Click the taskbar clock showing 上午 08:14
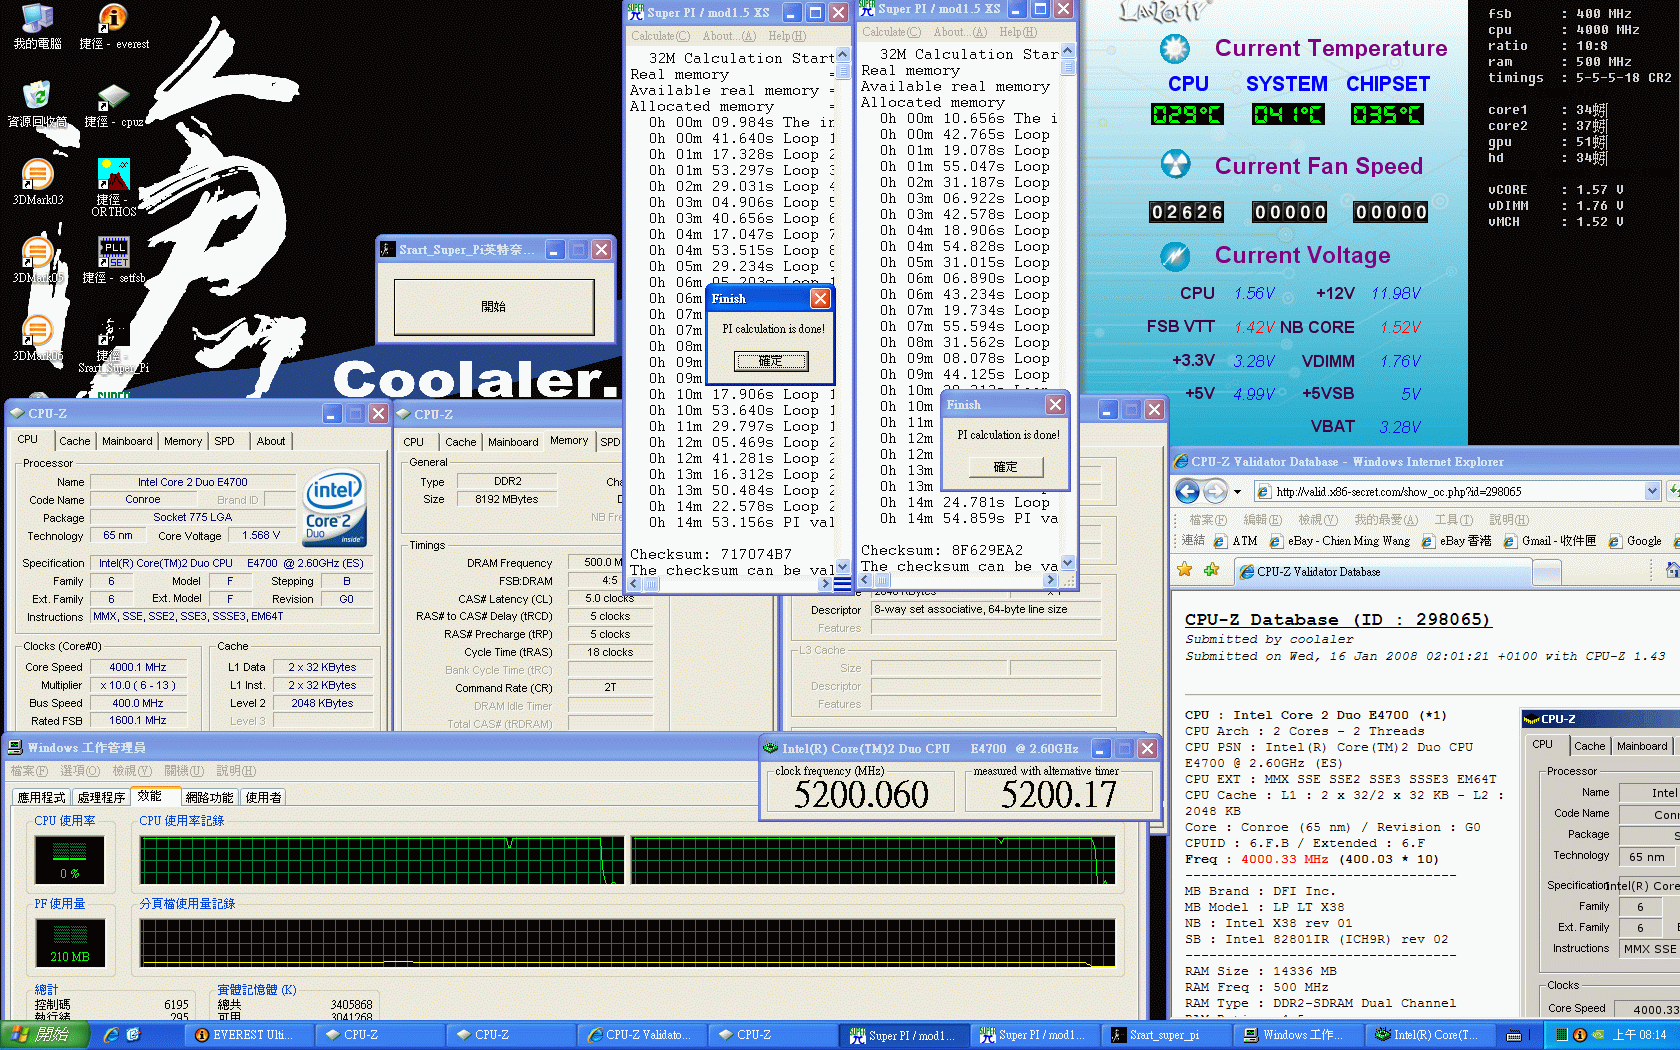 [x=1639, y=1035]
